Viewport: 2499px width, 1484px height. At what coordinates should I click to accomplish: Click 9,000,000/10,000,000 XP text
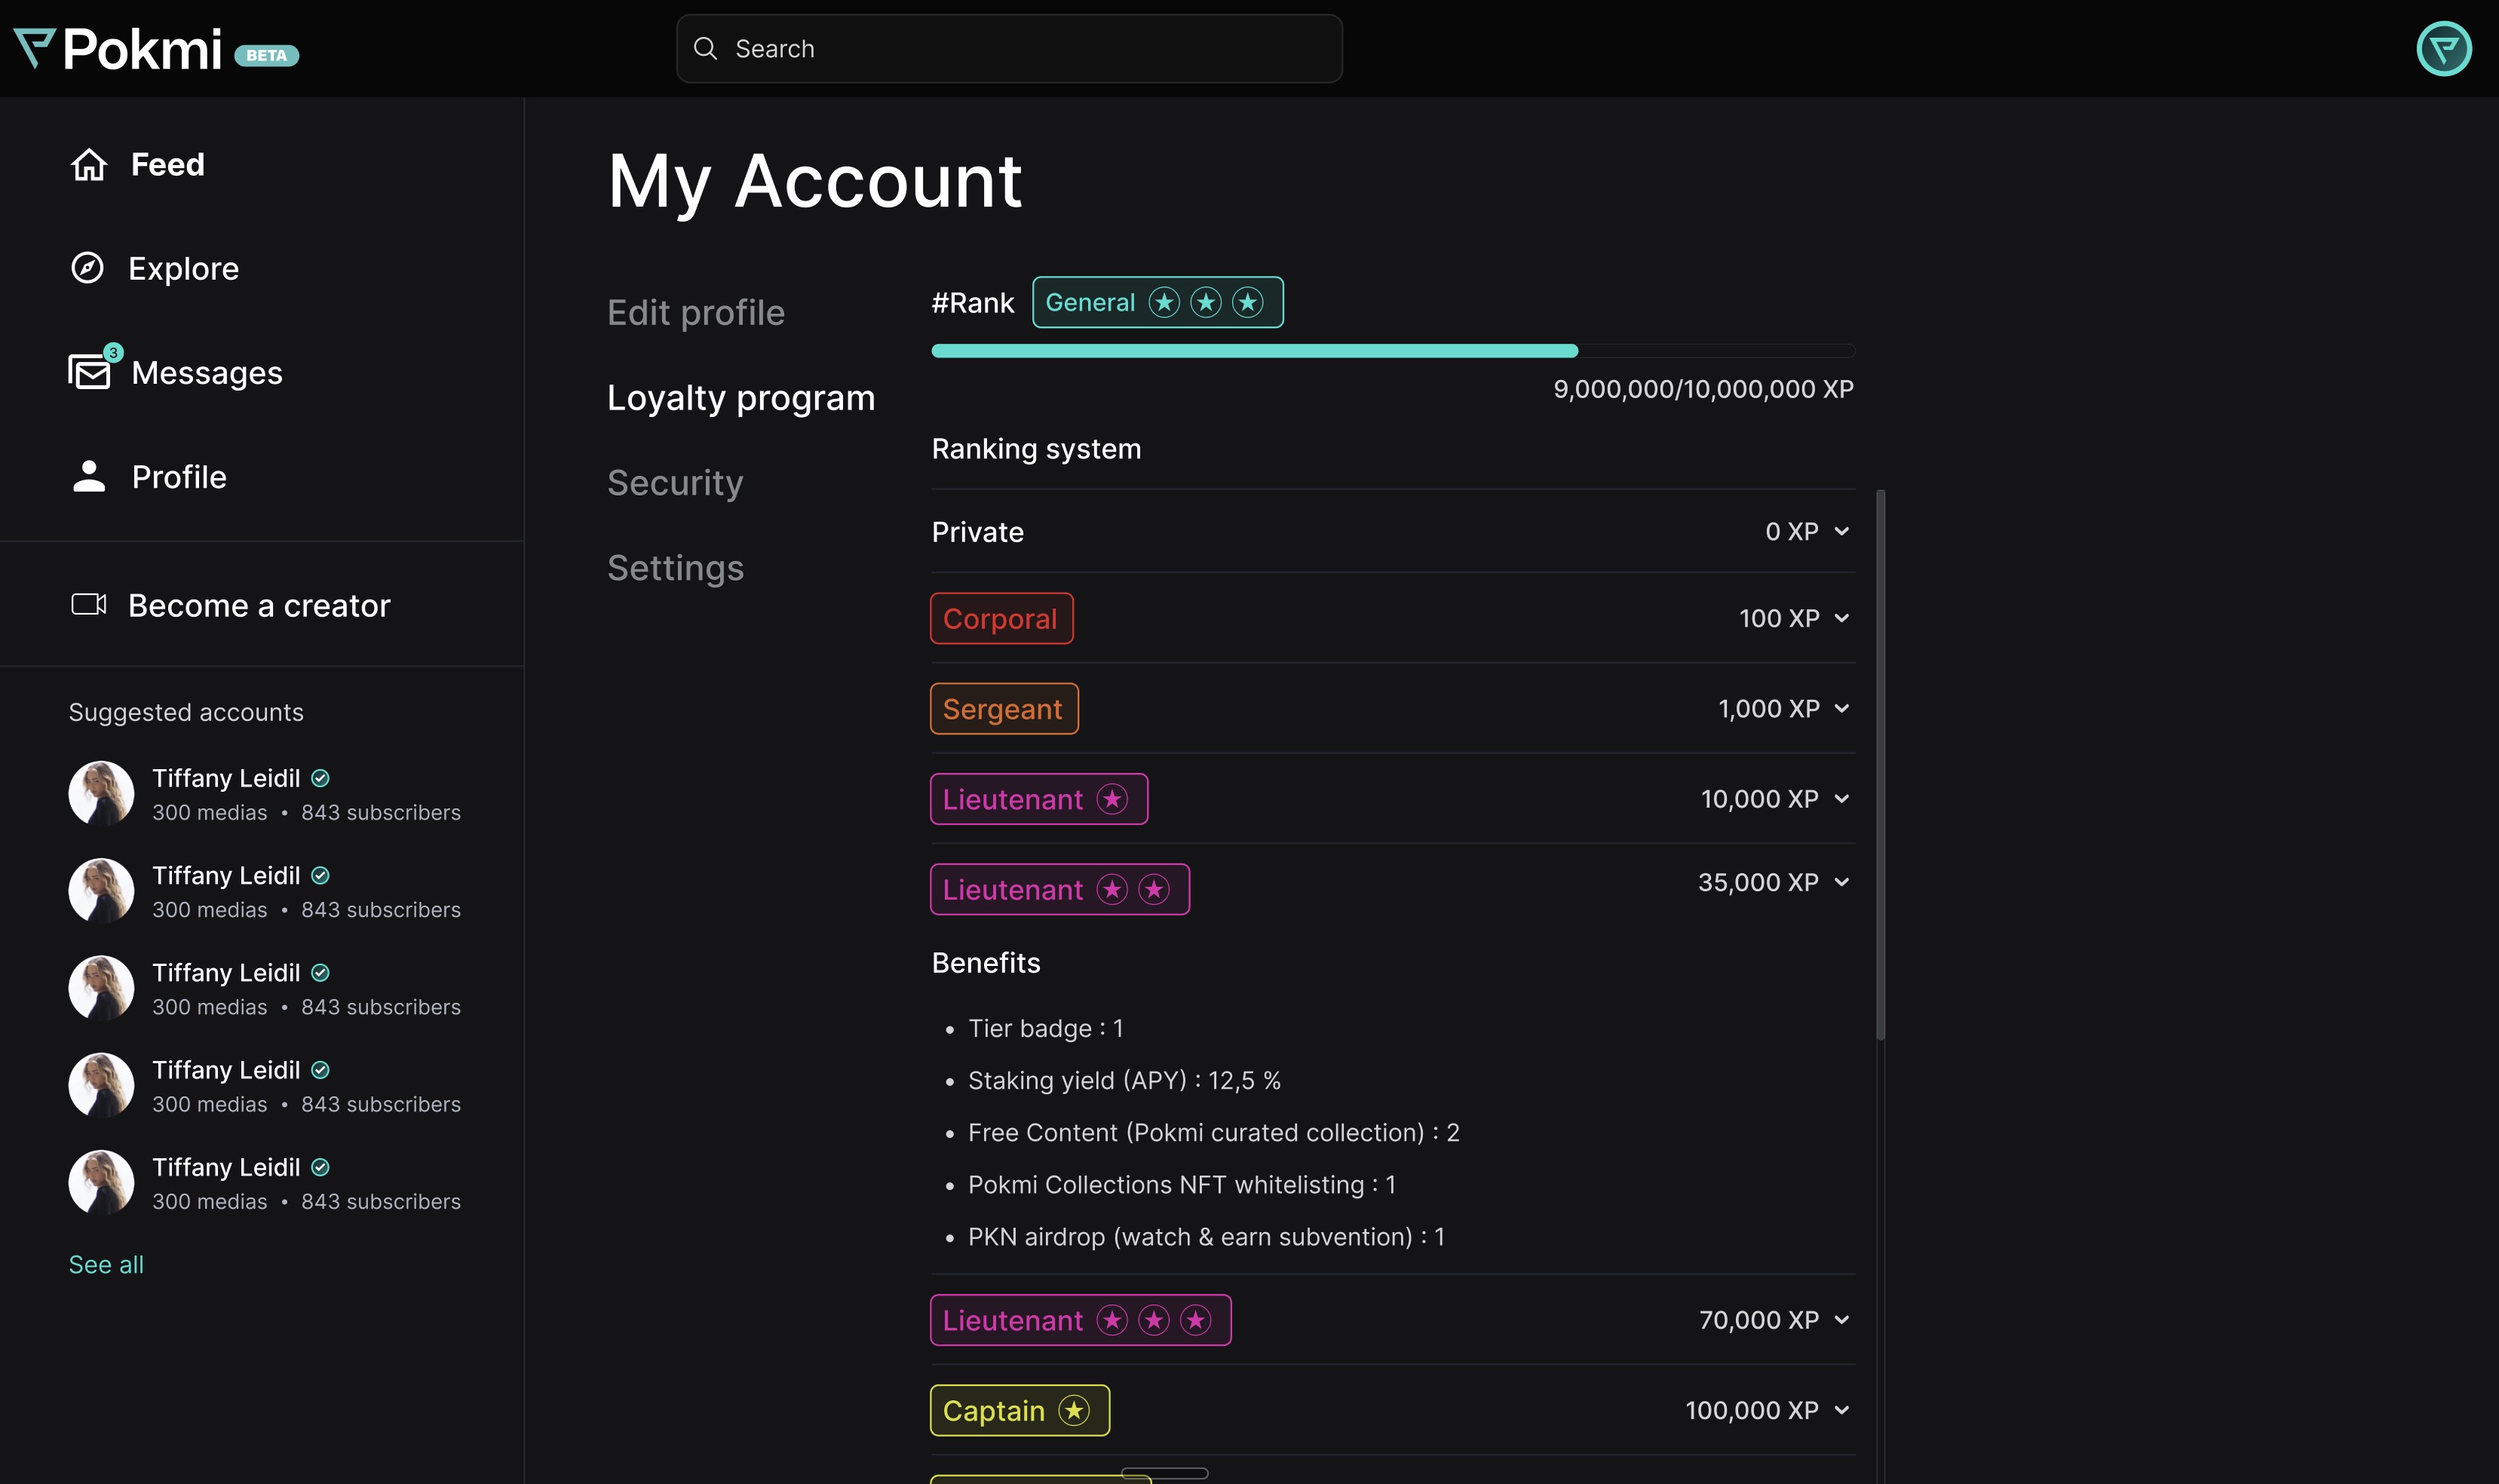[1703, 389]
